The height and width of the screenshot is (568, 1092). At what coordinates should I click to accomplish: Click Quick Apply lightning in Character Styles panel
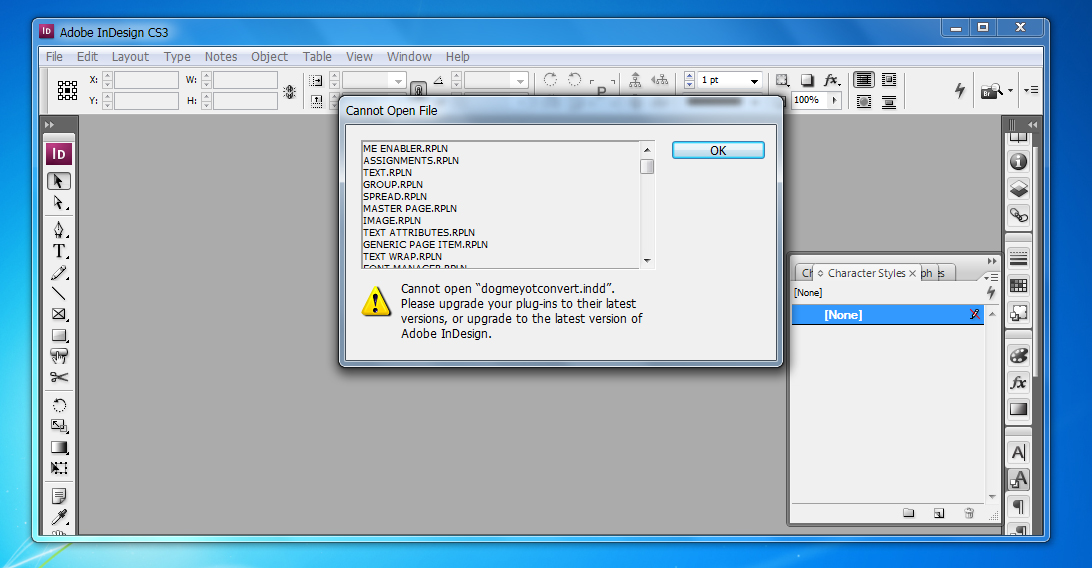[990, 293]
